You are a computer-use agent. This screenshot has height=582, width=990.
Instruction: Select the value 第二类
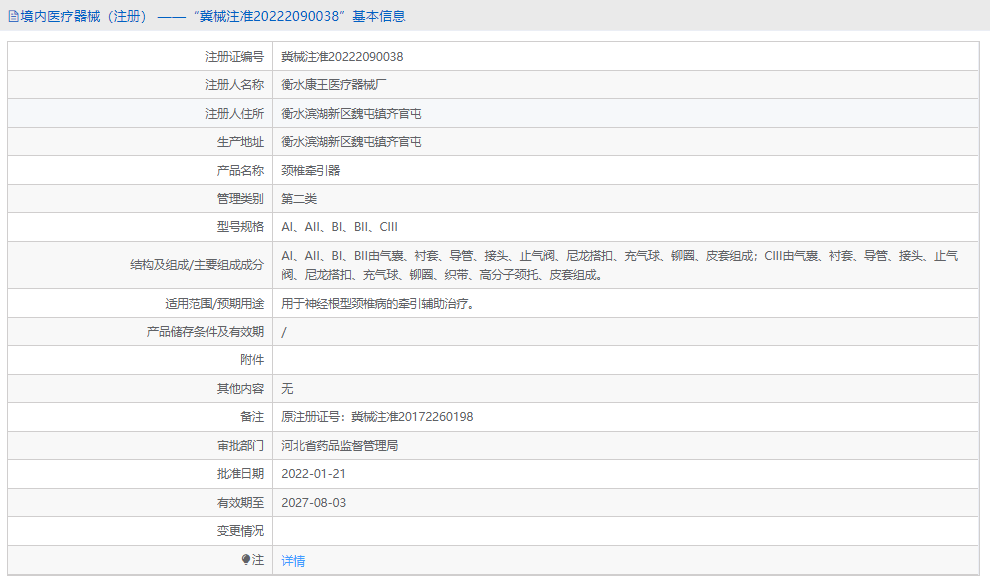299,199
